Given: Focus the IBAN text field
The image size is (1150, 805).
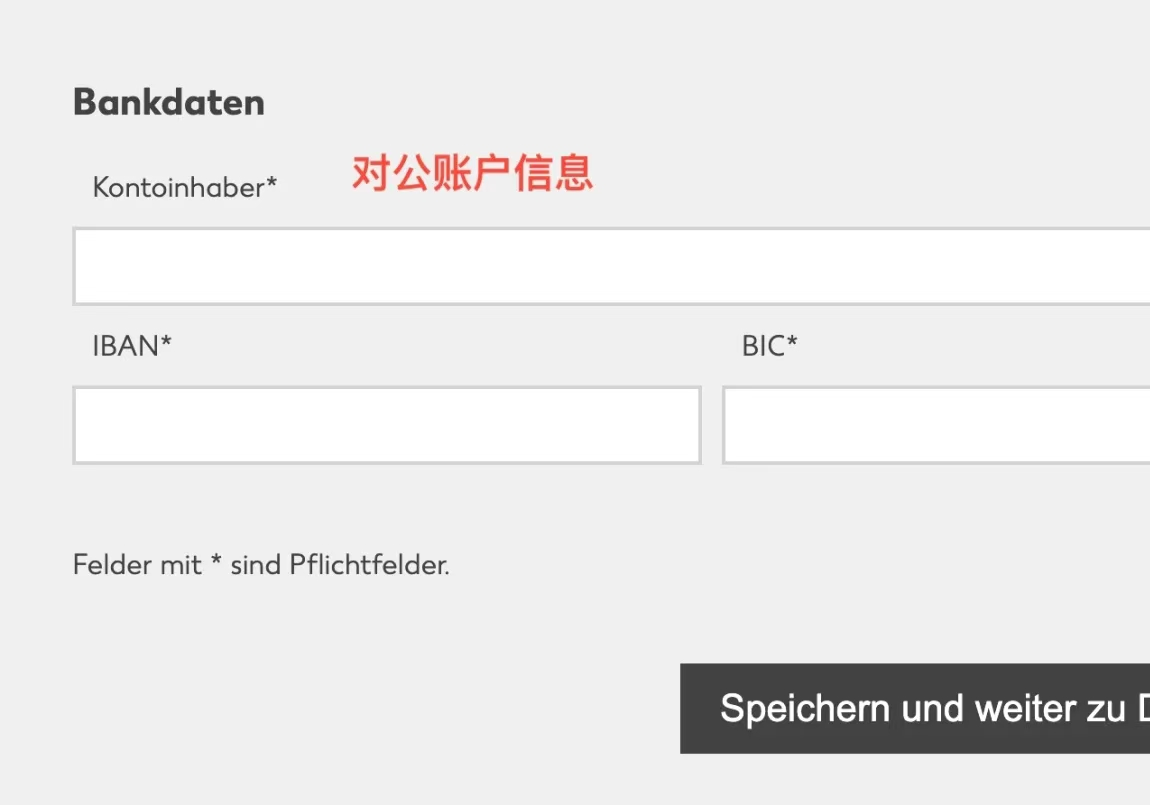Looking at the screenshot, I should 386,425.
